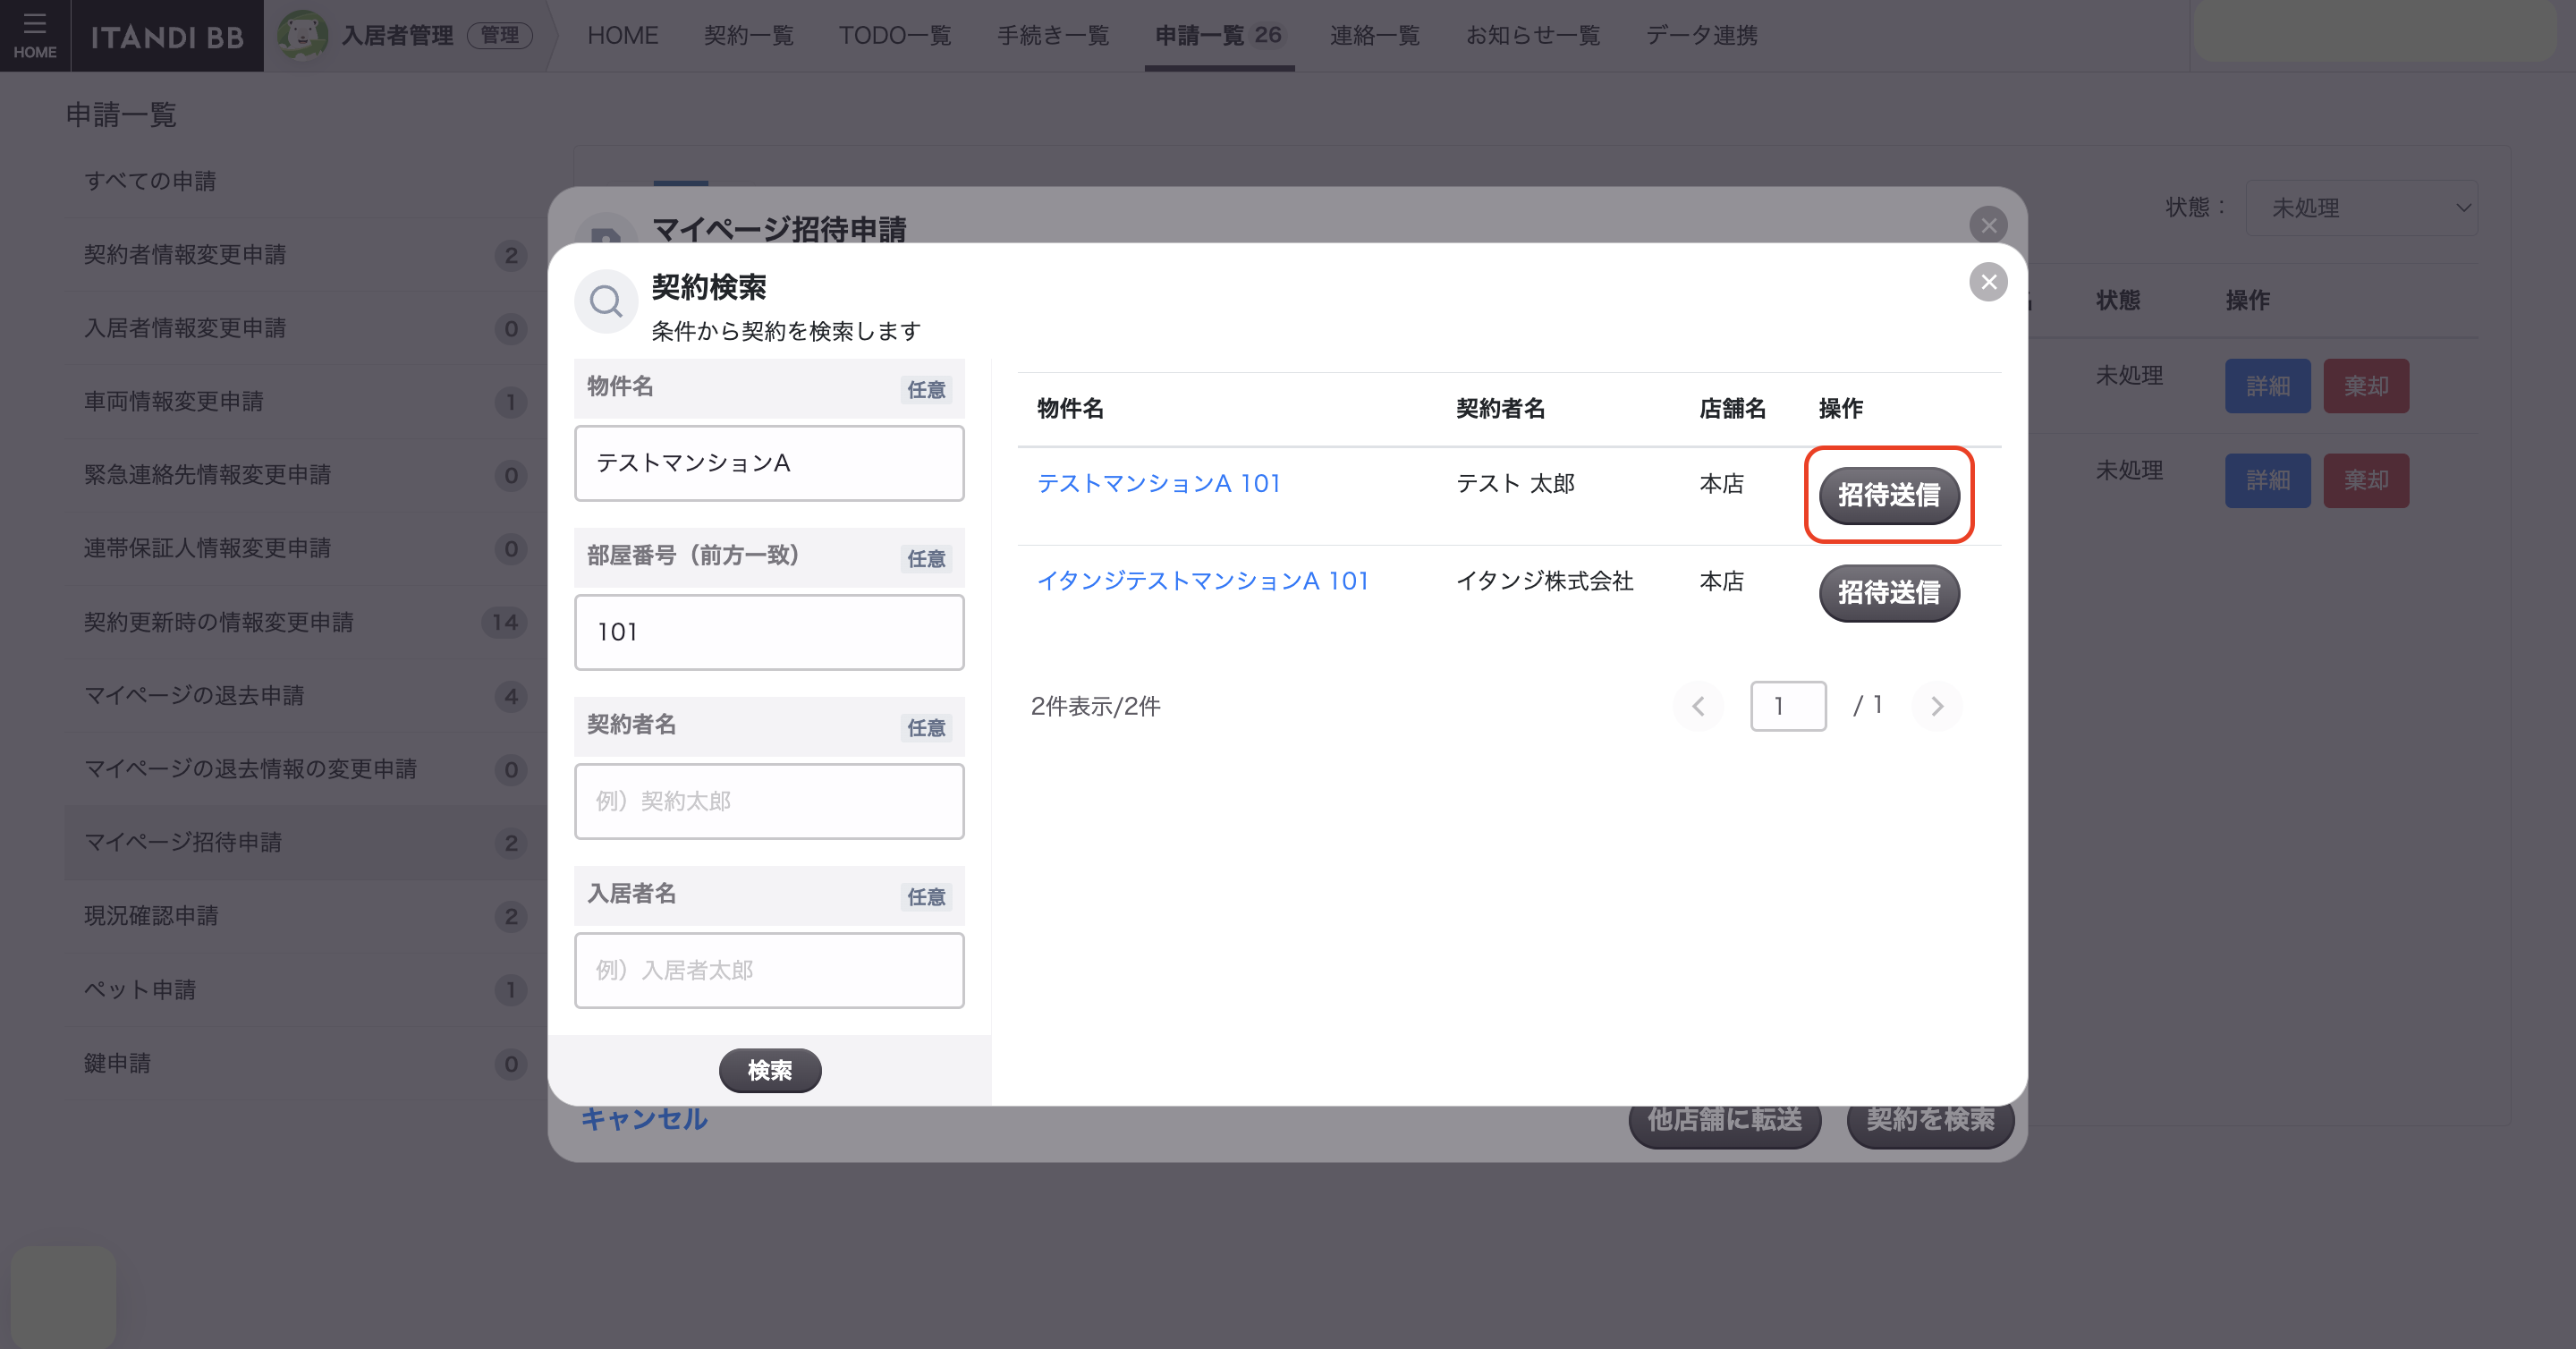Click テスト 太郎 contractor name cell
The image size is (2576, 1349).
(1515, 484)
